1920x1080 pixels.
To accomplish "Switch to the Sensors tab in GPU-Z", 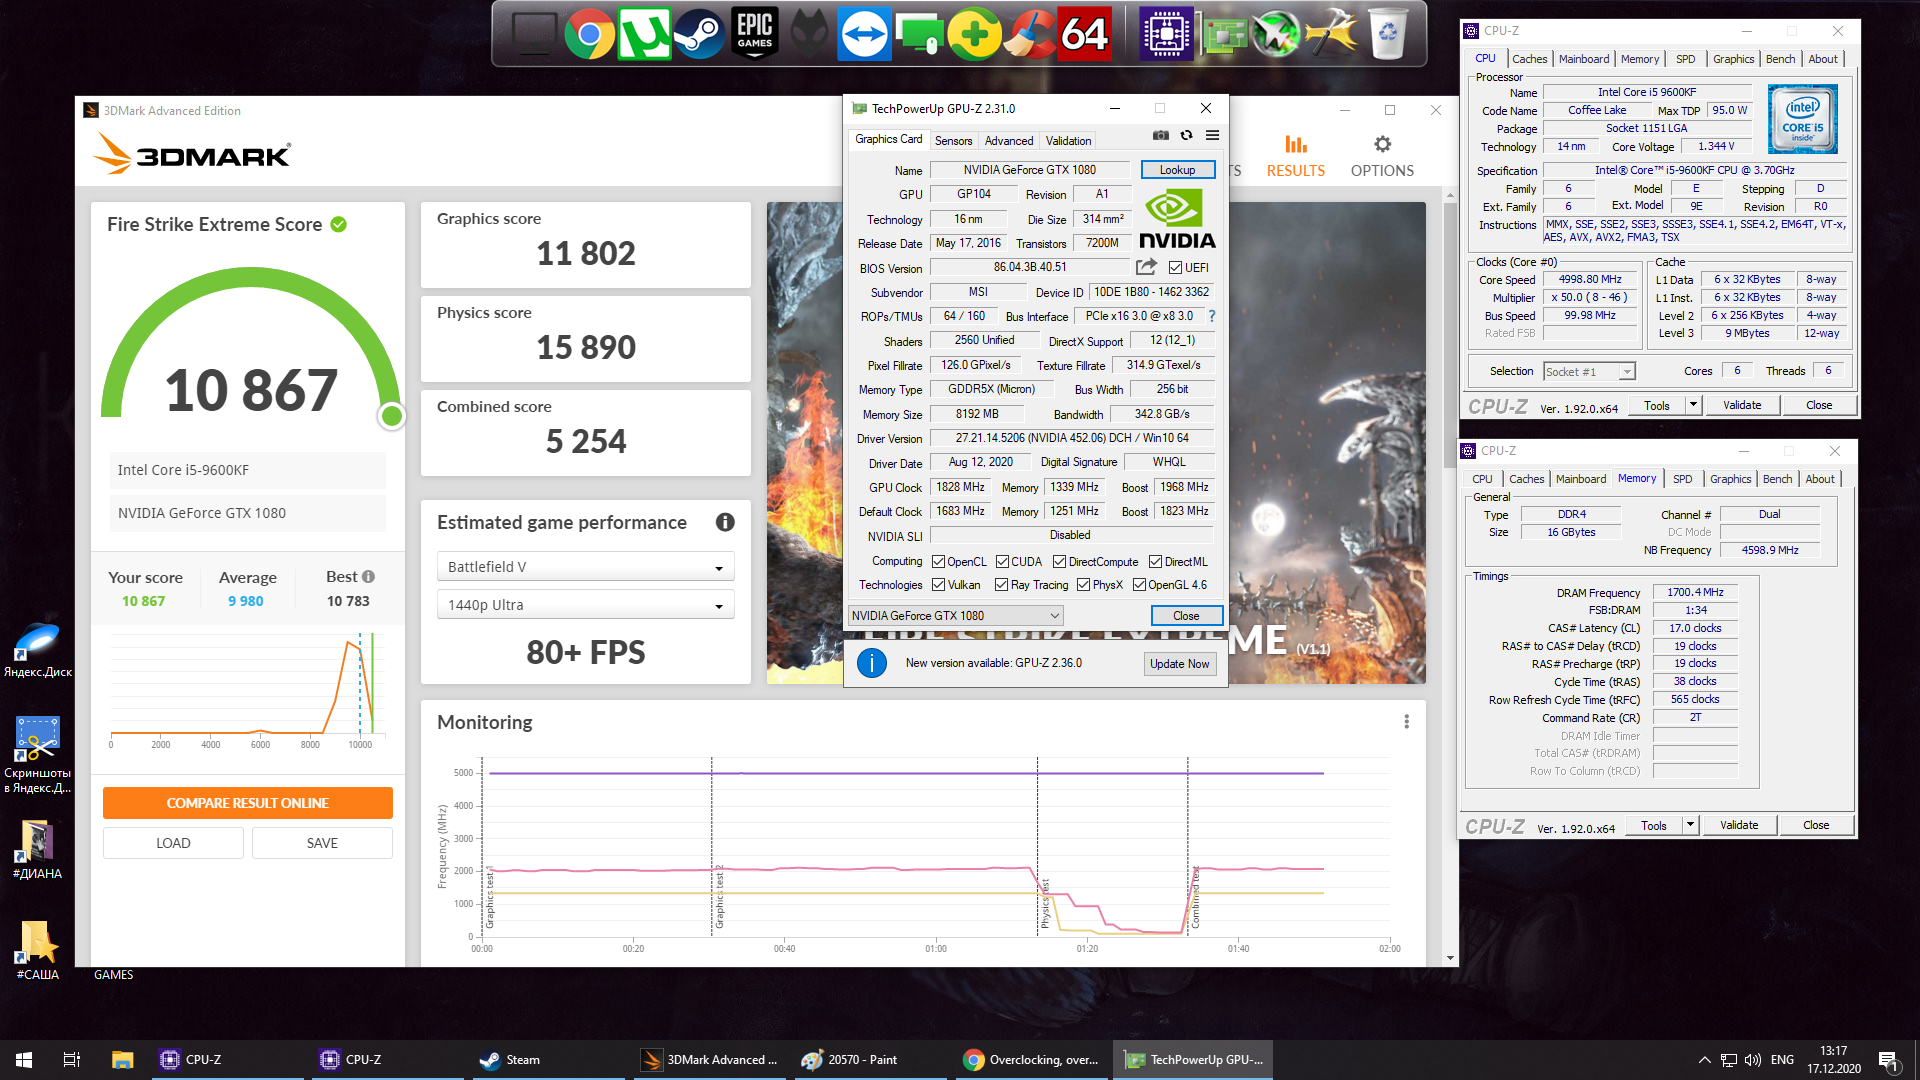I will click(x=953, y=141).
